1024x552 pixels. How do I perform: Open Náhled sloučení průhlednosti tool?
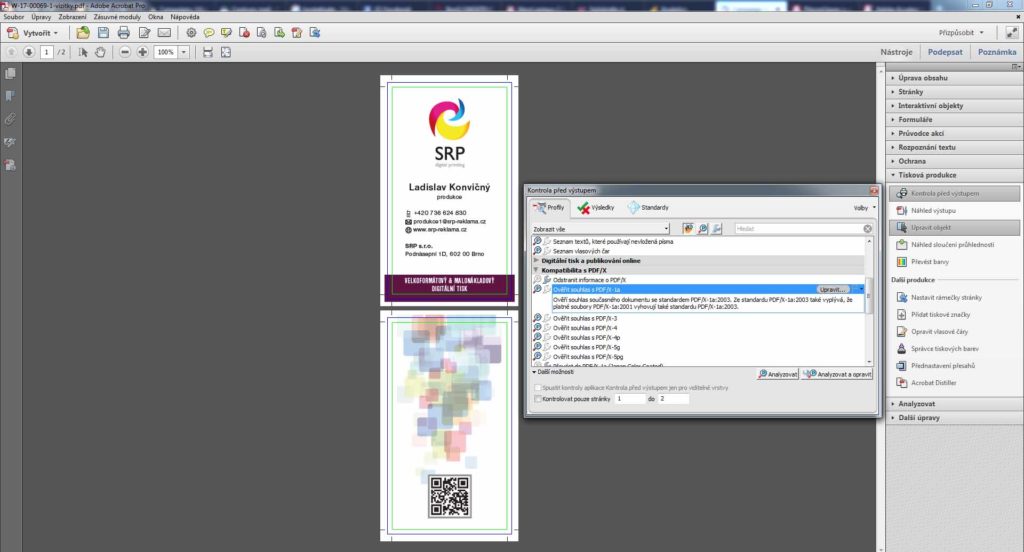952,244
